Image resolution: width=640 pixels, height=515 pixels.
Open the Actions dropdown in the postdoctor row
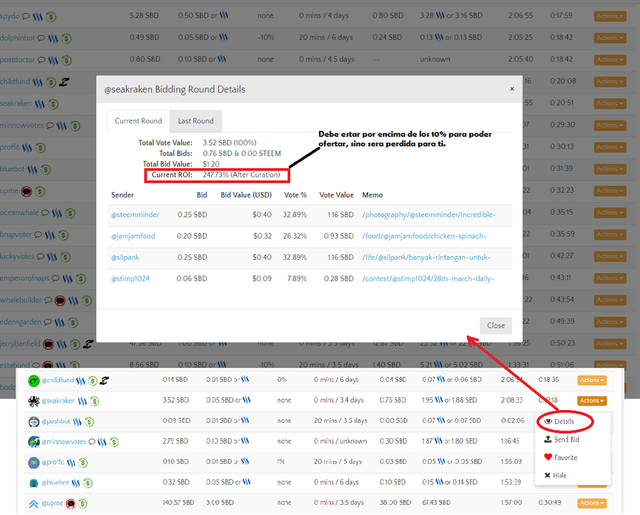coord(610,60)
